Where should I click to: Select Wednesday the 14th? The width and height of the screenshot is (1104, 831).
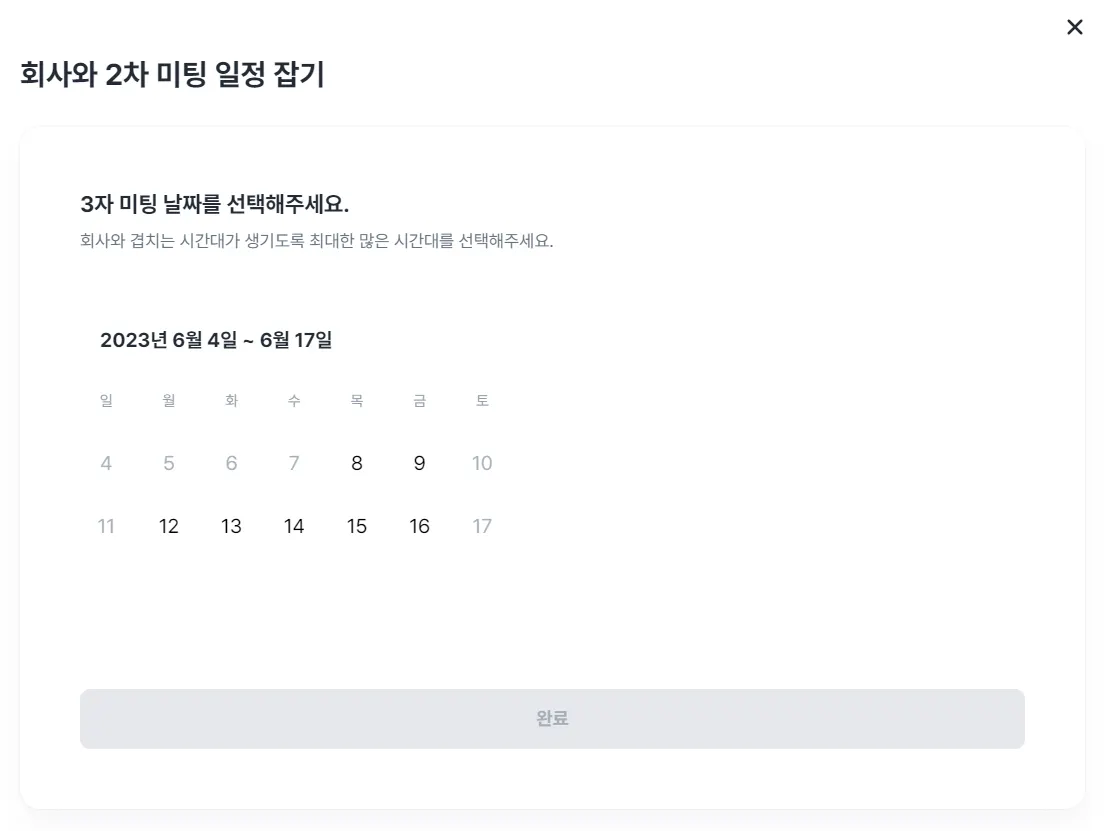tap(294, 527)
